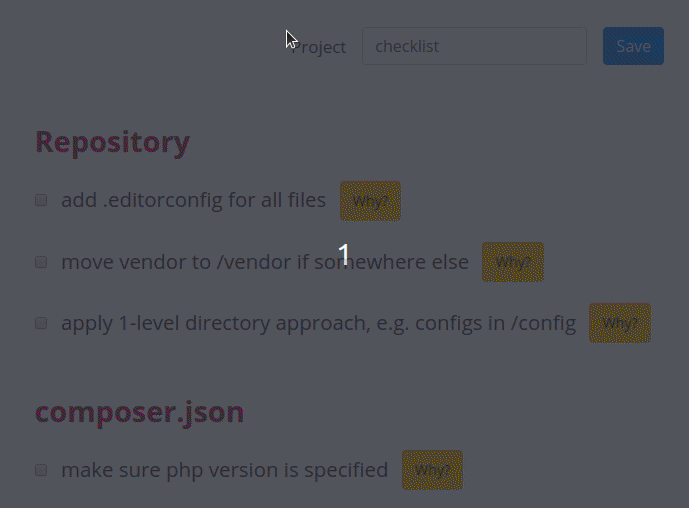Toggle the '1-level directory approach' checkbox
Viewport: 689px width, 508px height.
click(41, 323)
